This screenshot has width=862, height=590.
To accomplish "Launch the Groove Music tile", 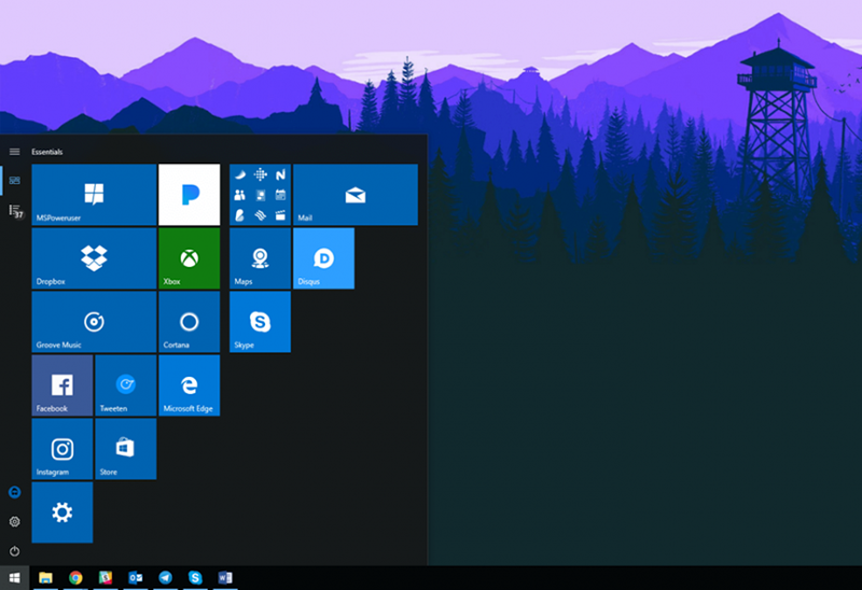I will 94,322.
